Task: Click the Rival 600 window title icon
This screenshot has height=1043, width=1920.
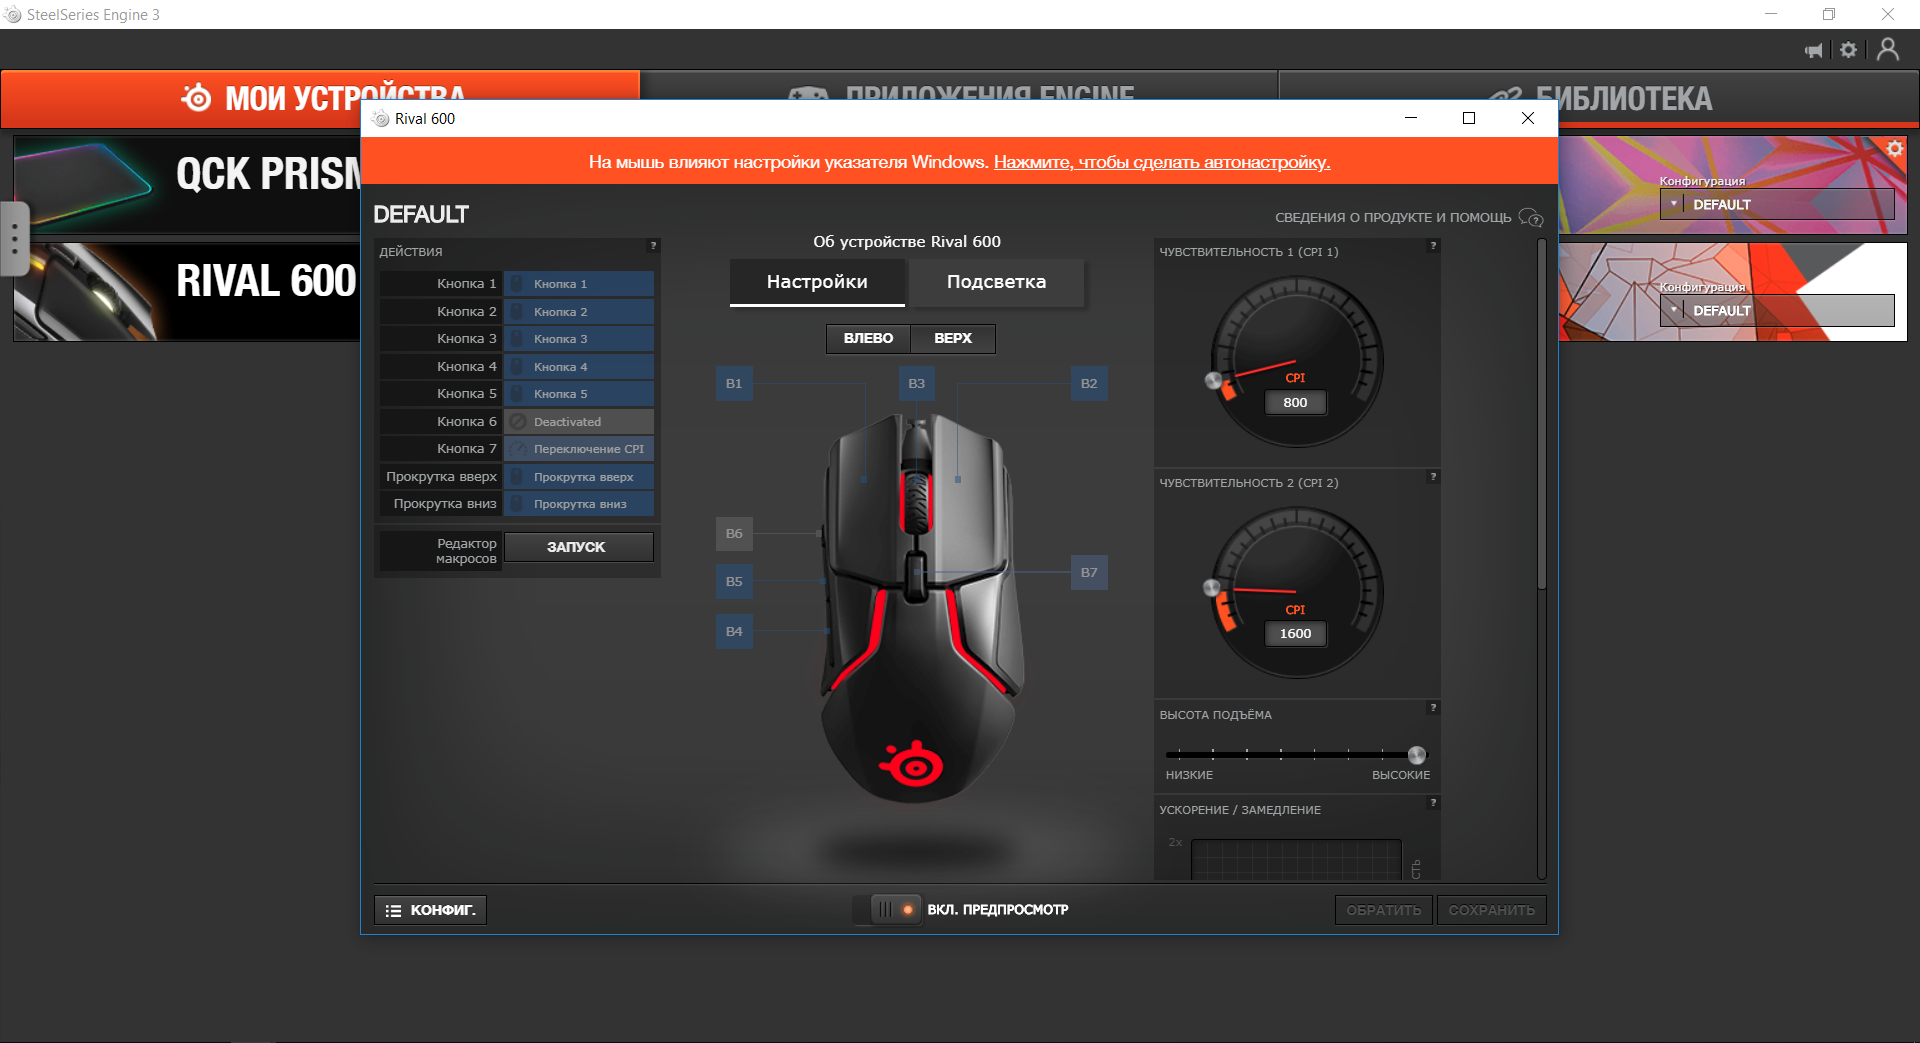Action: [381, 119]
